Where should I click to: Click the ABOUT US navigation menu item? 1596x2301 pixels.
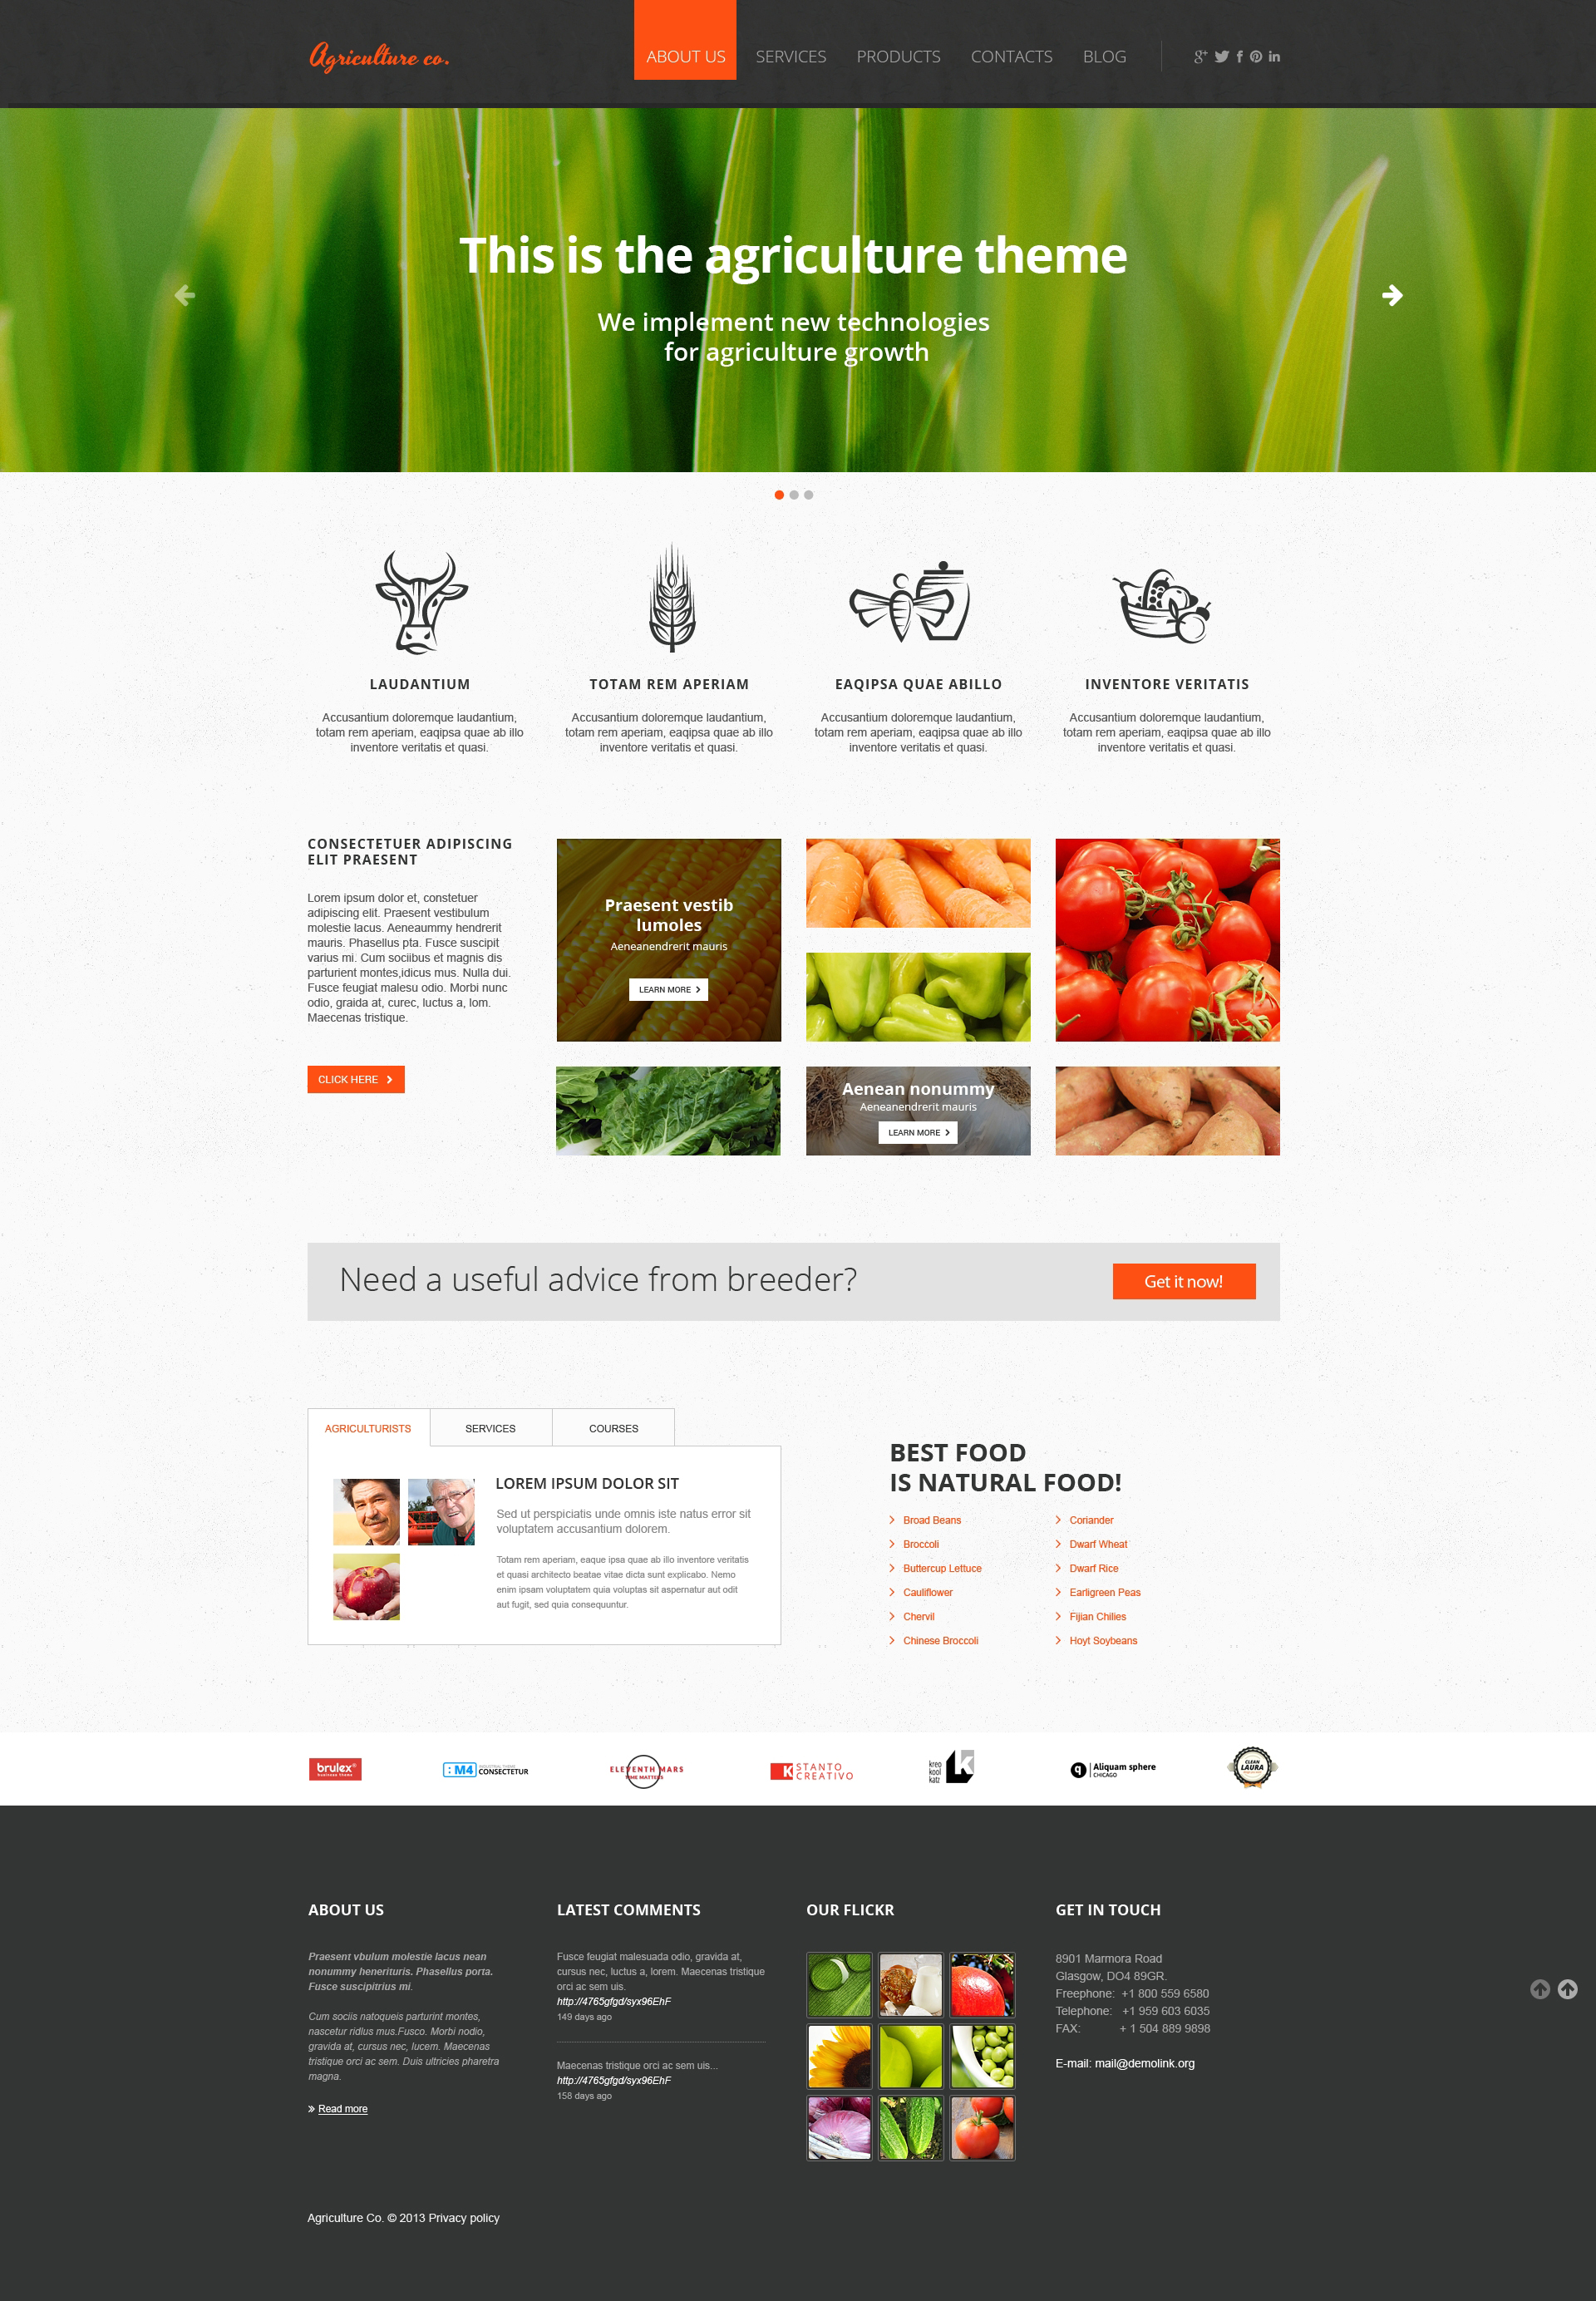click(x=682, y=54)
